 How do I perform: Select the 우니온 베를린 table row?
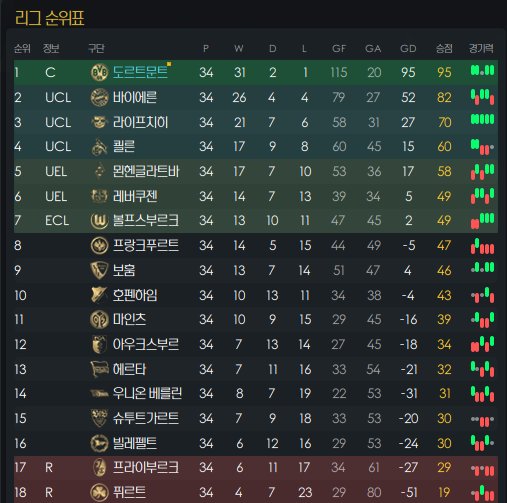pos(256,394)
